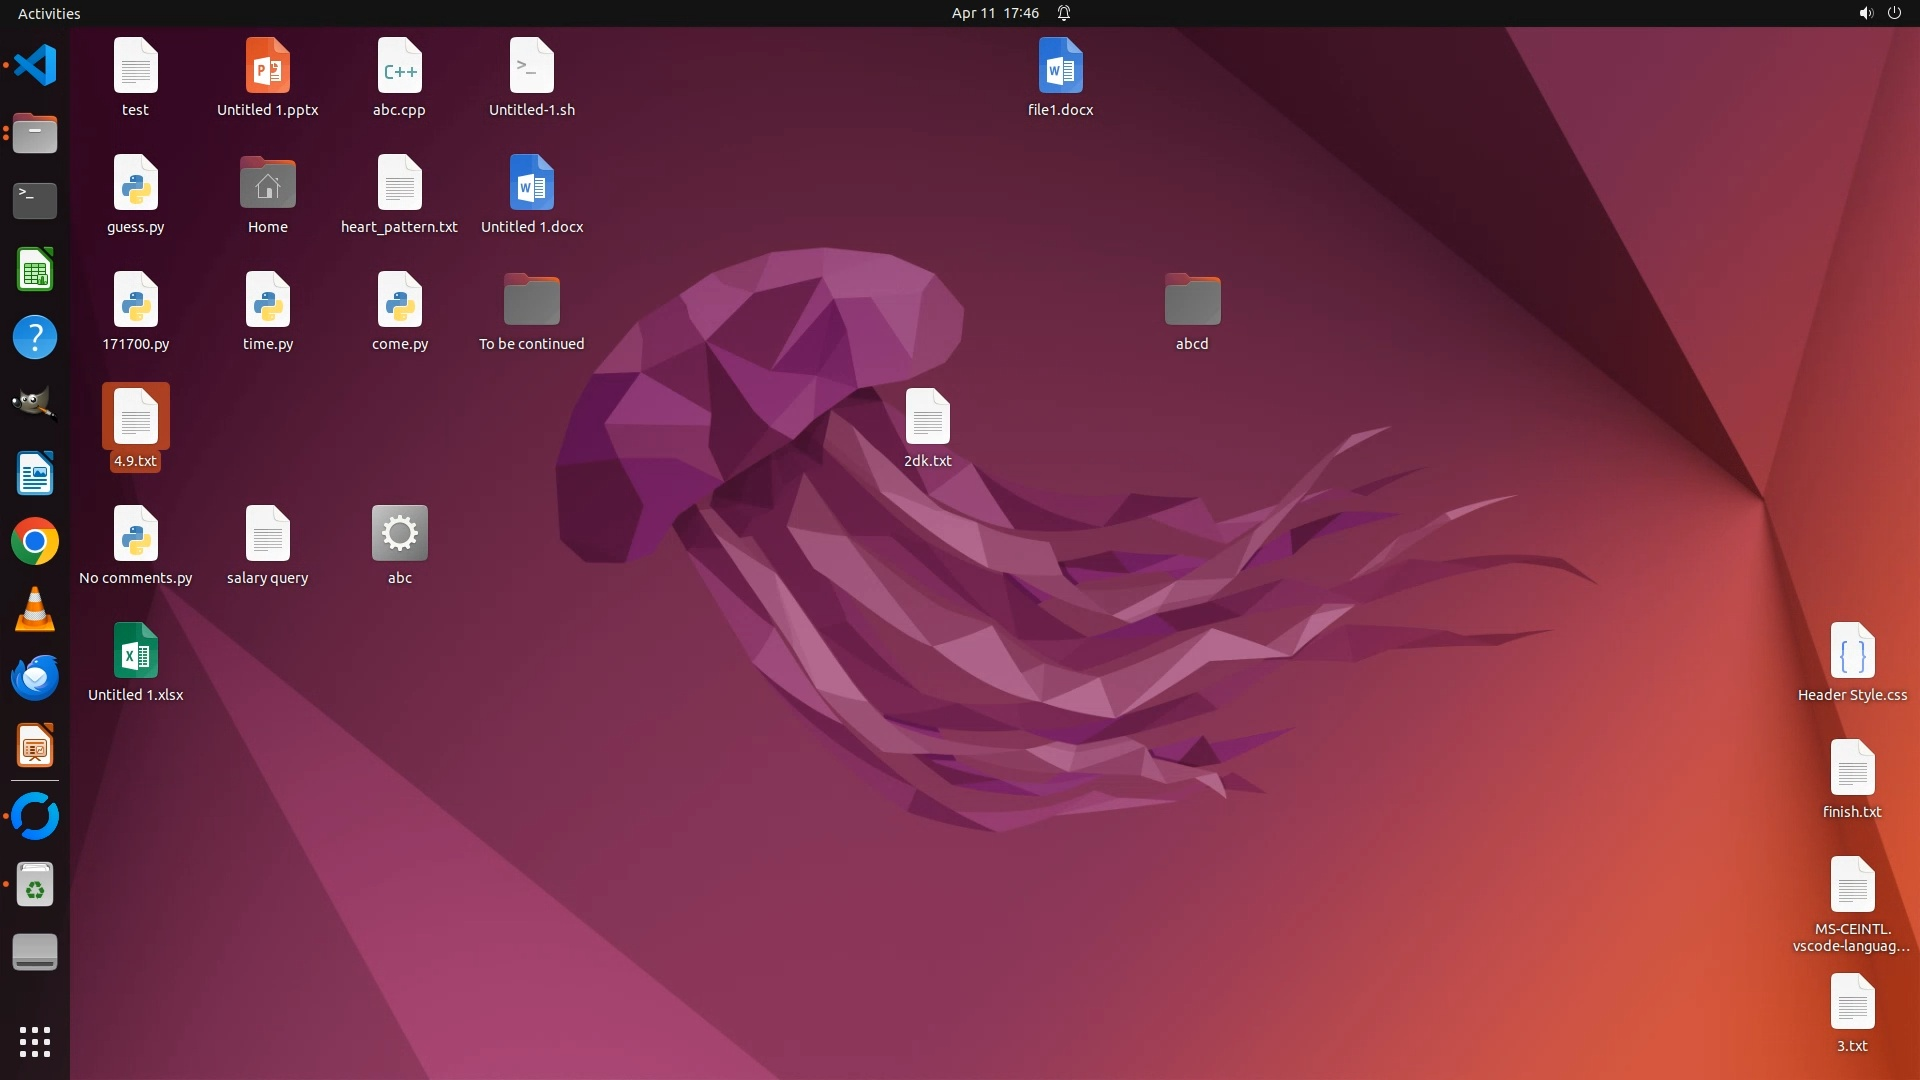Image resolution: width=1920 pixels, height=1080 pixels.
Task: Show Applications grid button
Action: pyautogui.click(x=35, y=1042)
